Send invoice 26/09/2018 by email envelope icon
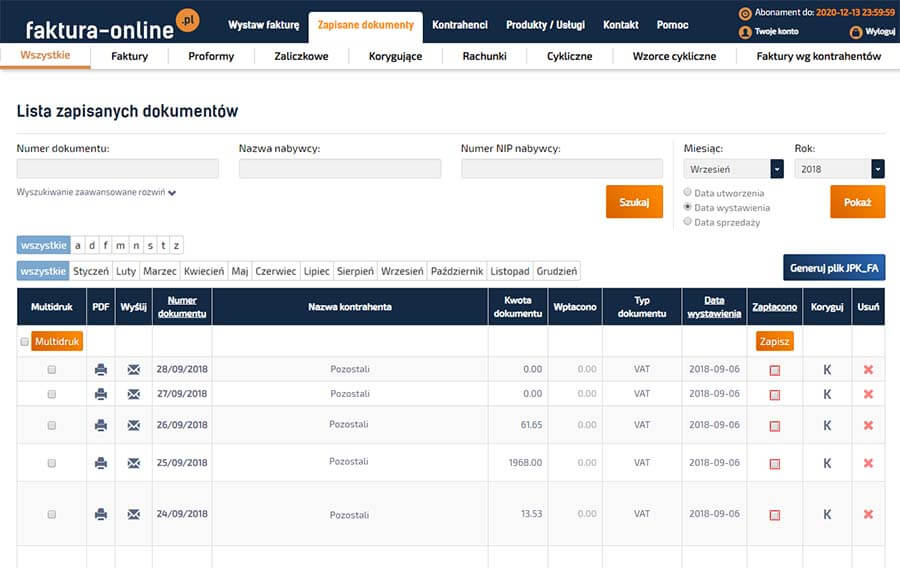This screenshot has width=900, height=568. pyautogui.click(x=134, y=425)
